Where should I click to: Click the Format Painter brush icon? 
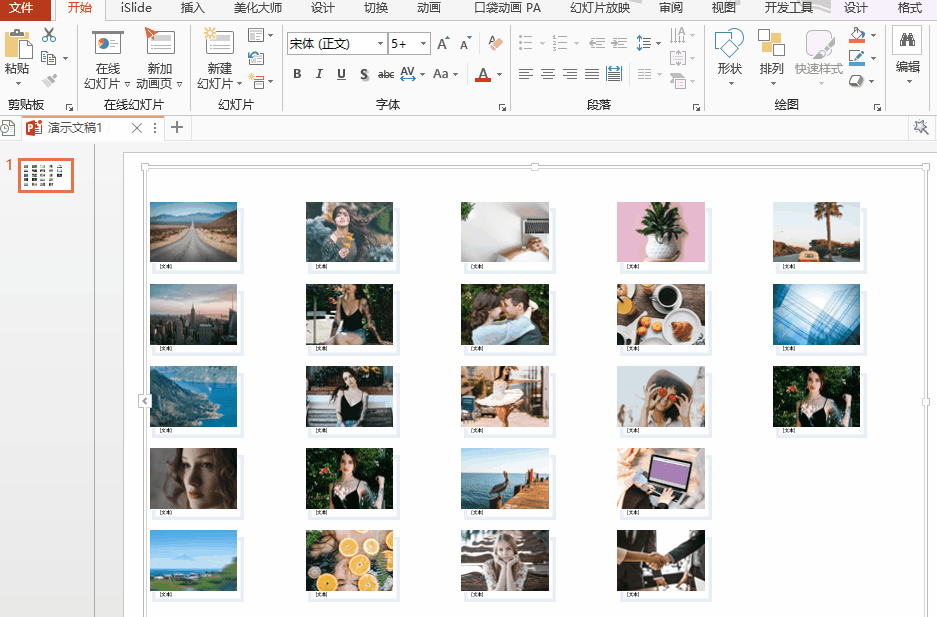(x=49, y=81)
